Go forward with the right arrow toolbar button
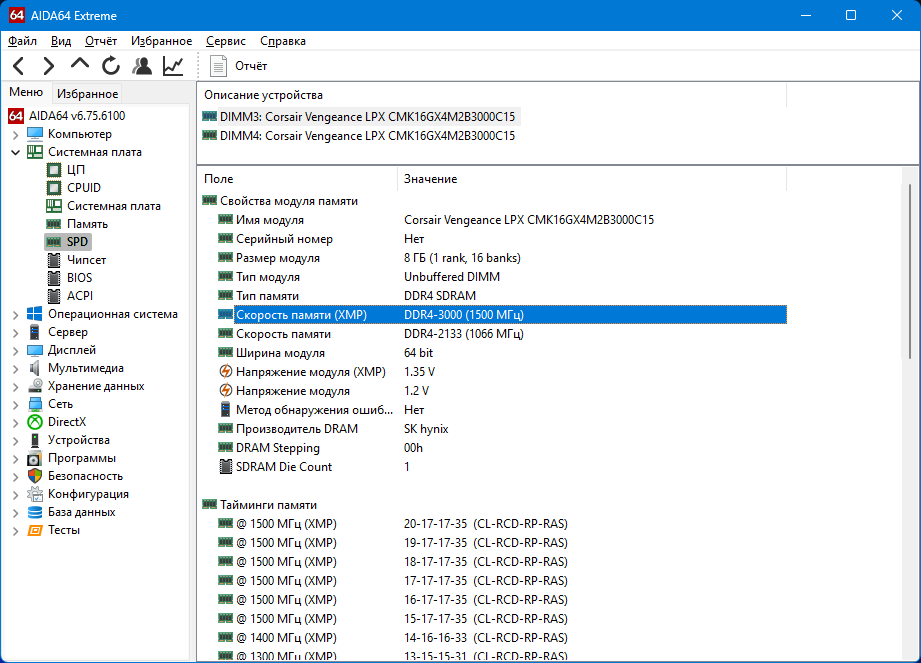921x663 pixels. [x=49, y=66]
